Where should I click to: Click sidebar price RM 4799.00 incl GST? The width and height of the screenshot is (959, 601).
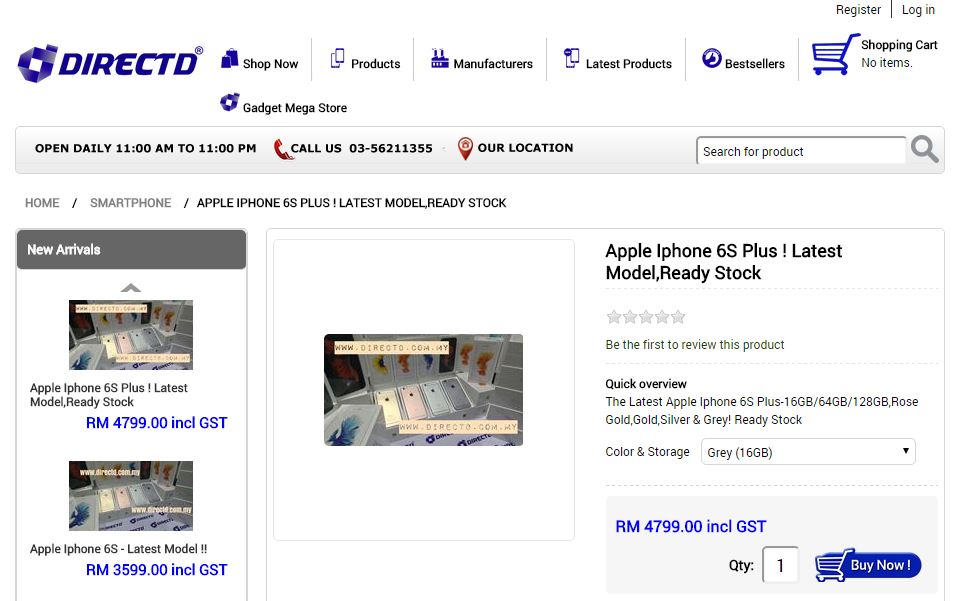(157, 423)
